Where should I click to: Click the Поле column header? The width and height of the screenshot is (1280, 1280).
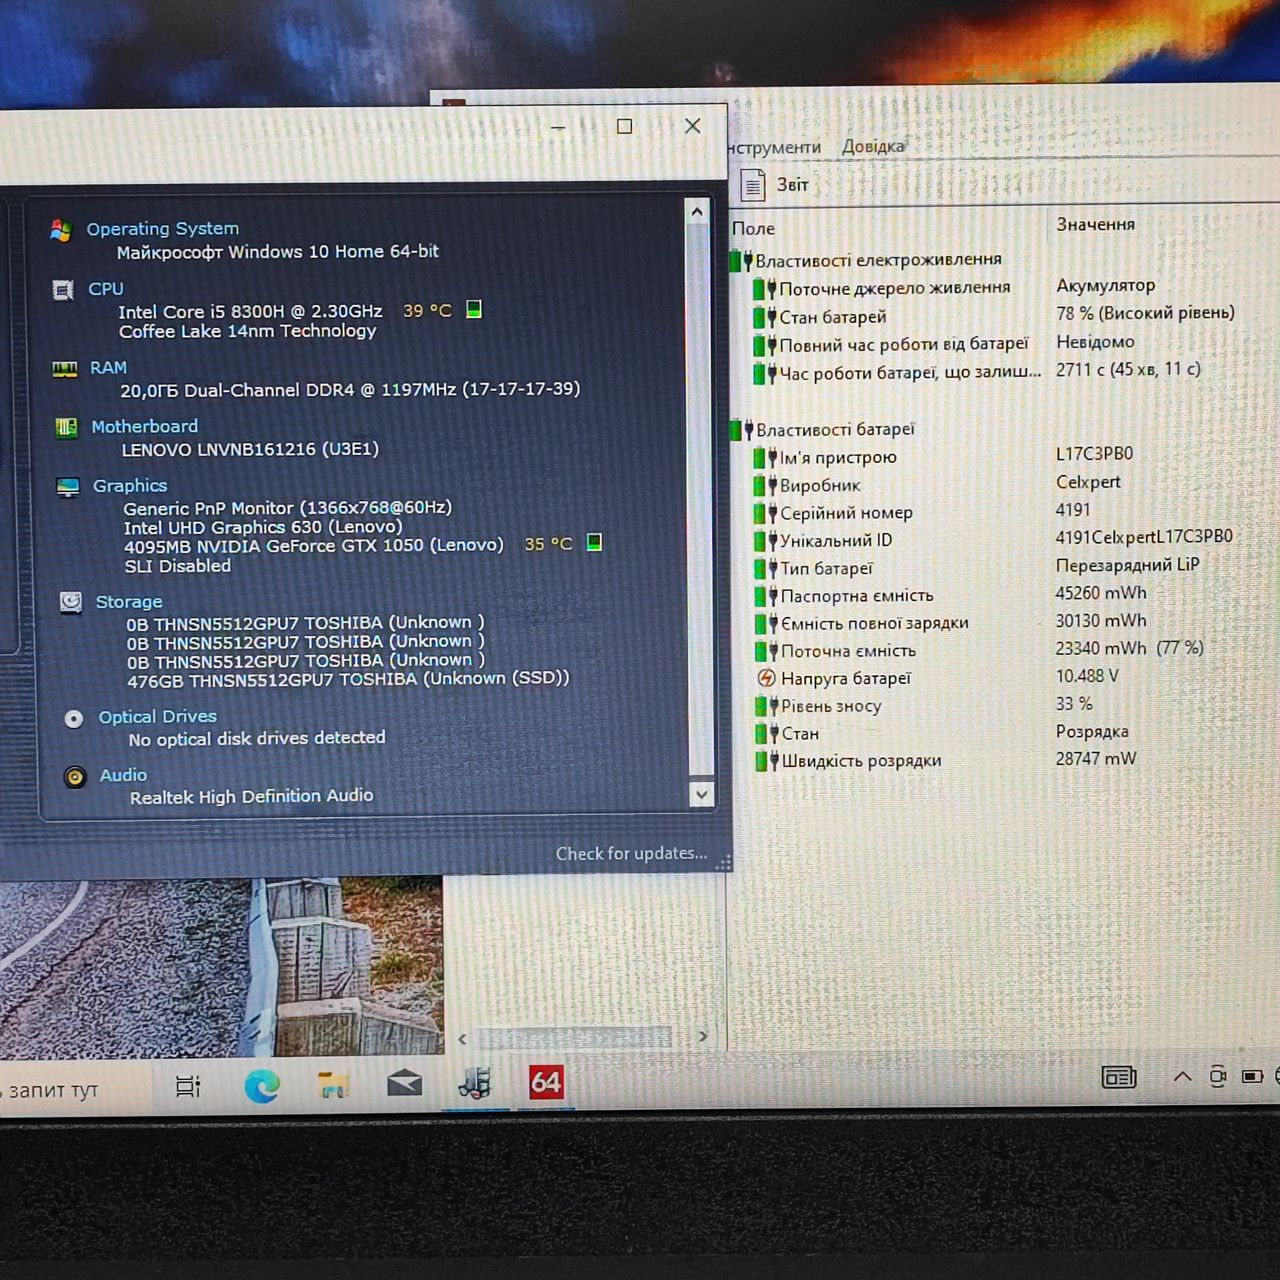(753, 229)
